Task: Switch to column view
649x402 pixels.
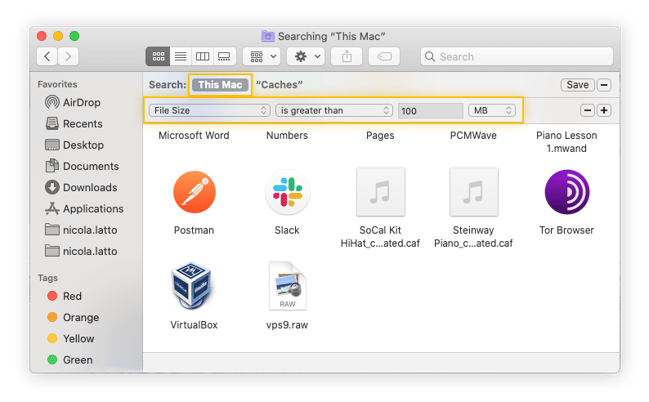Action: pyautogui.click(x=202, y=56)
